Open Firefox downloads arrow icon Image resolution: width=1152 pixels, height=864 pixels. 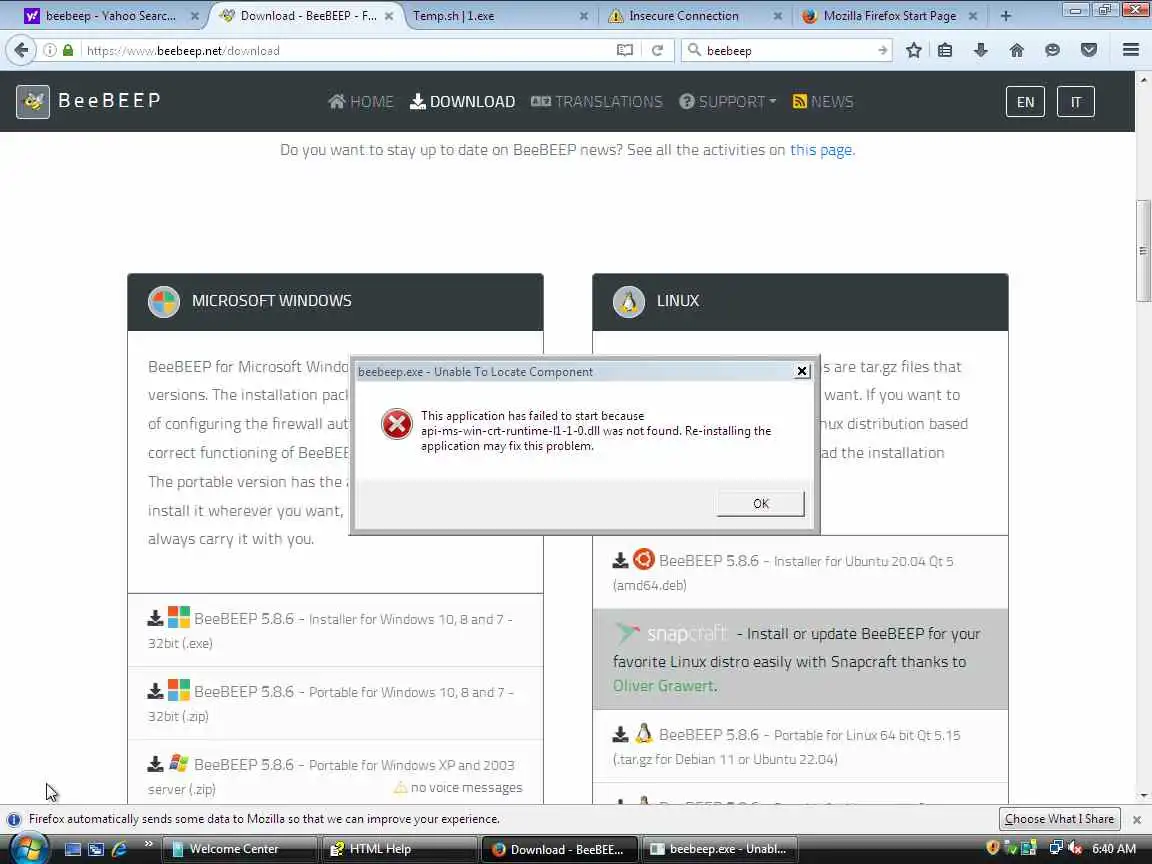pos(980,50)
